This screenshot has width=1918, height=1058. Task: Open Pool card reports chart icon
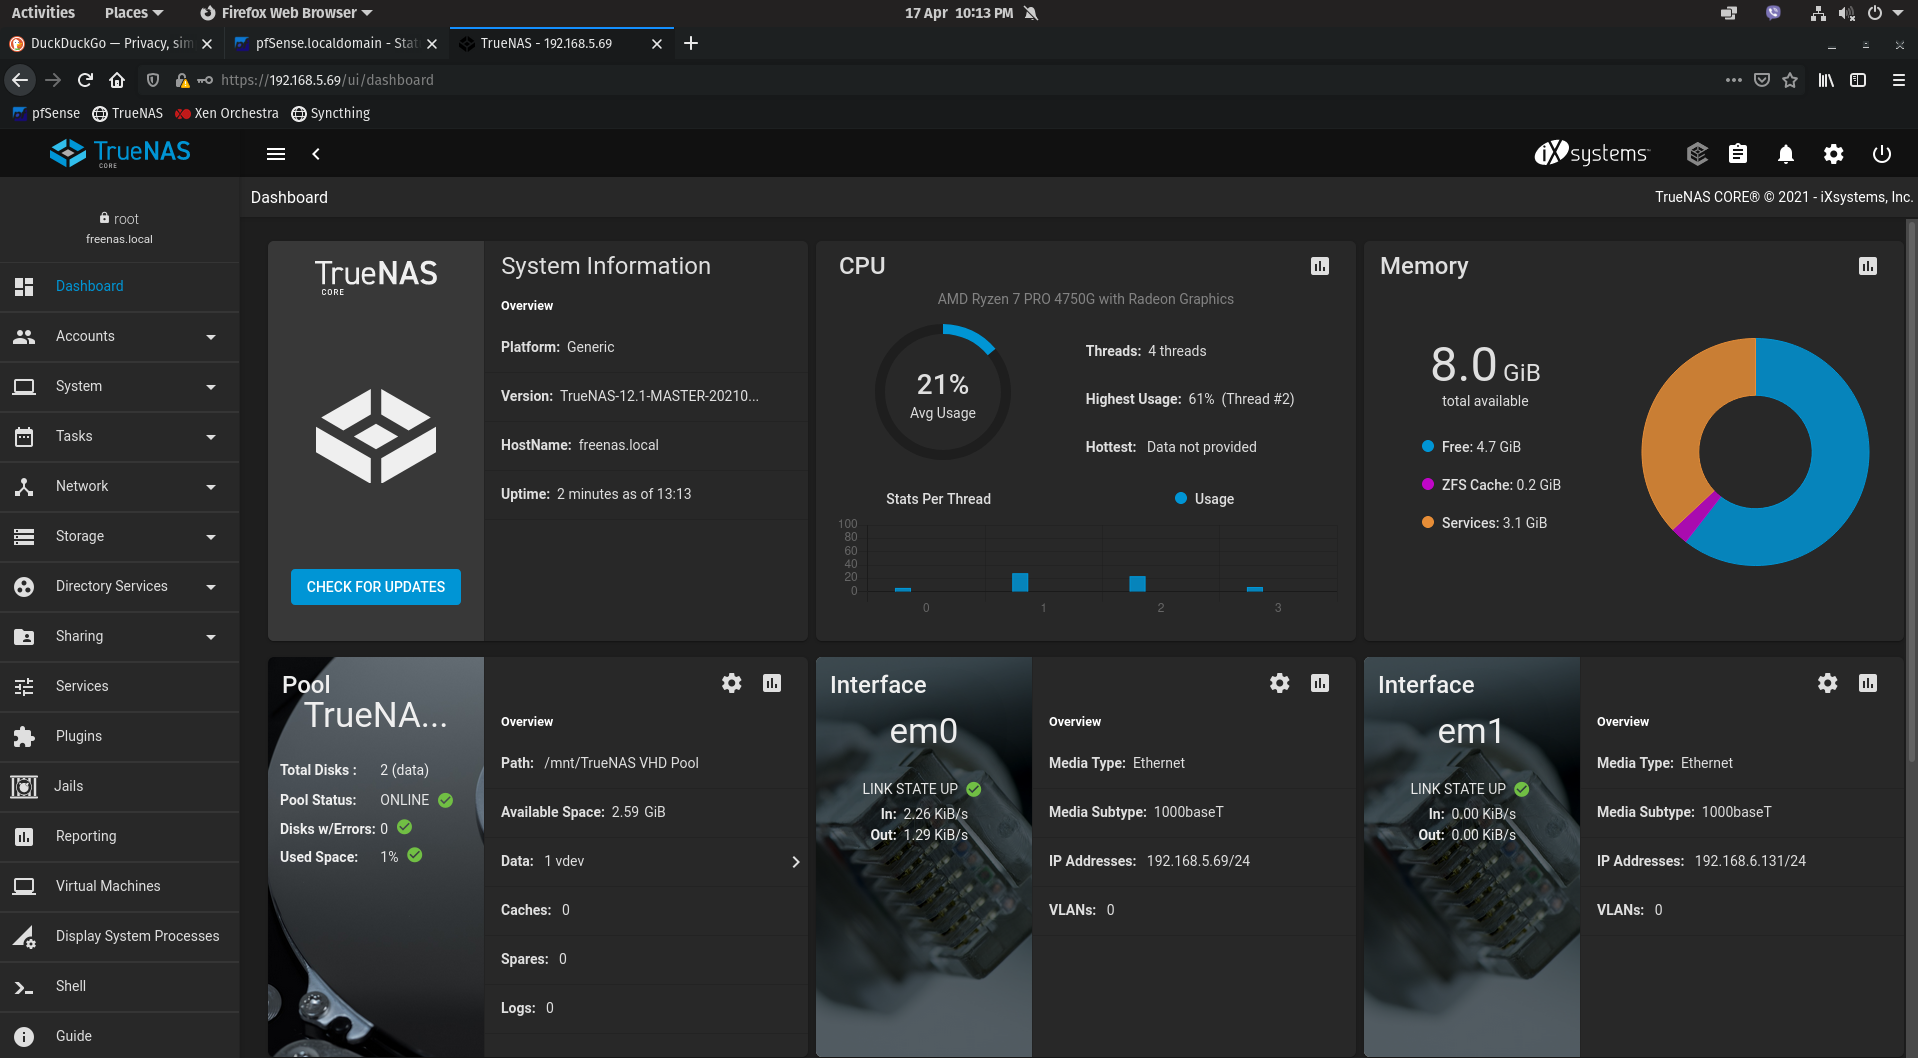click(x=772, y=683)
